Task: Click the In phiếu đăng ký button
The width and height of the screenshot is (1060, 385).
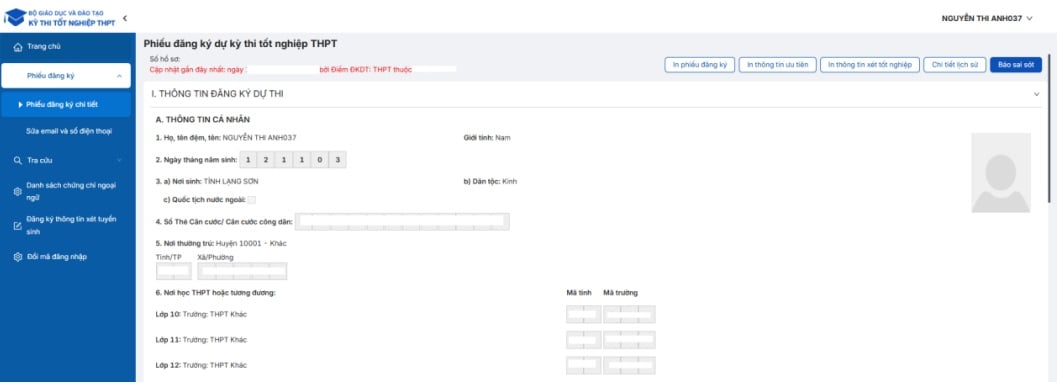Action: pos(699,65)
